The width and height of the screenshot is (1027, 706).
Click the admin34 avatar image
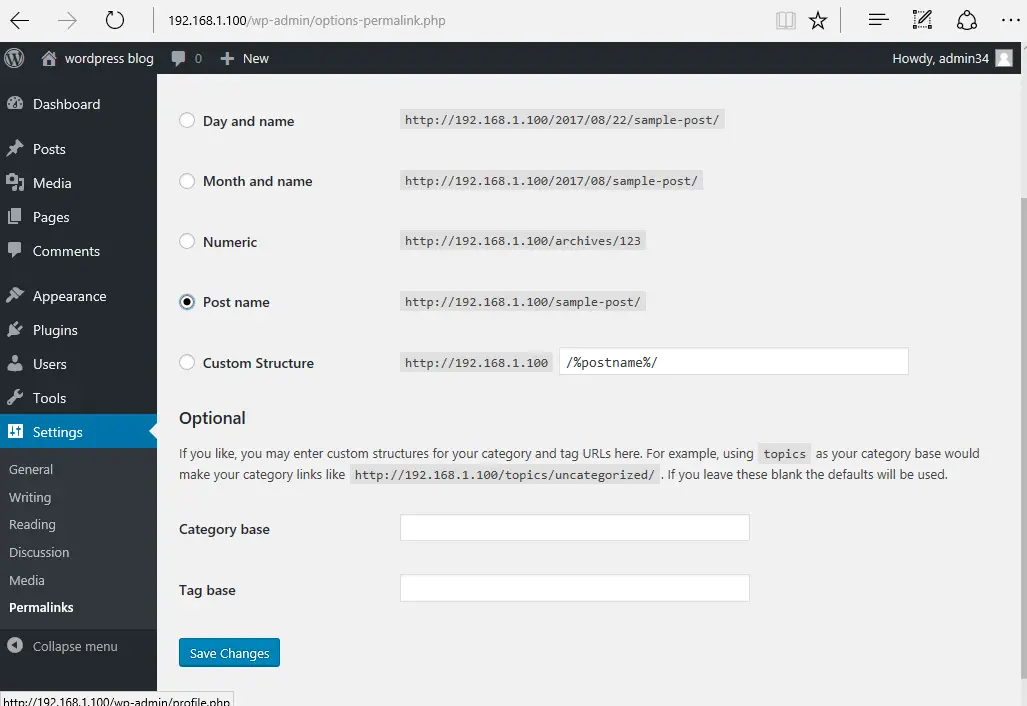pos(1003,58)
